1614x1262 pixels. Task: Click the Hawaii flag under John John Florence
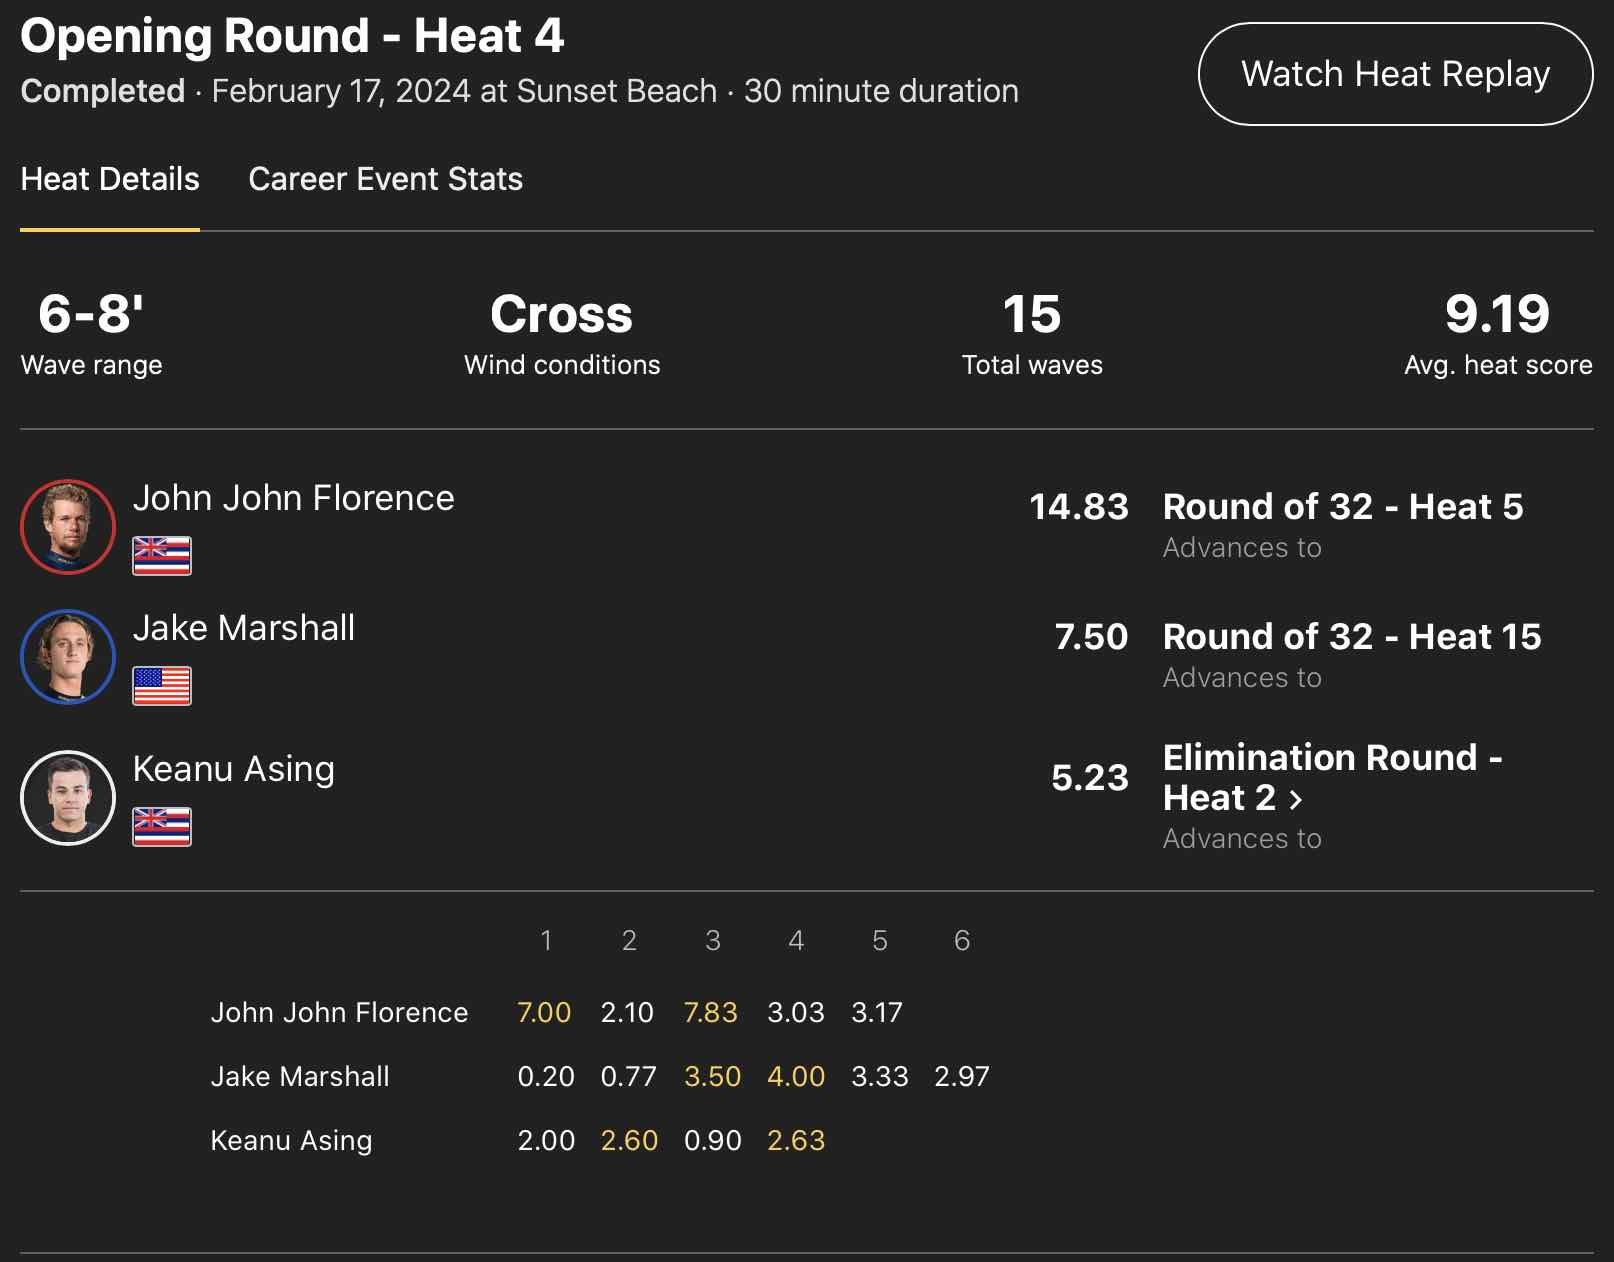[x=162, y=556]
